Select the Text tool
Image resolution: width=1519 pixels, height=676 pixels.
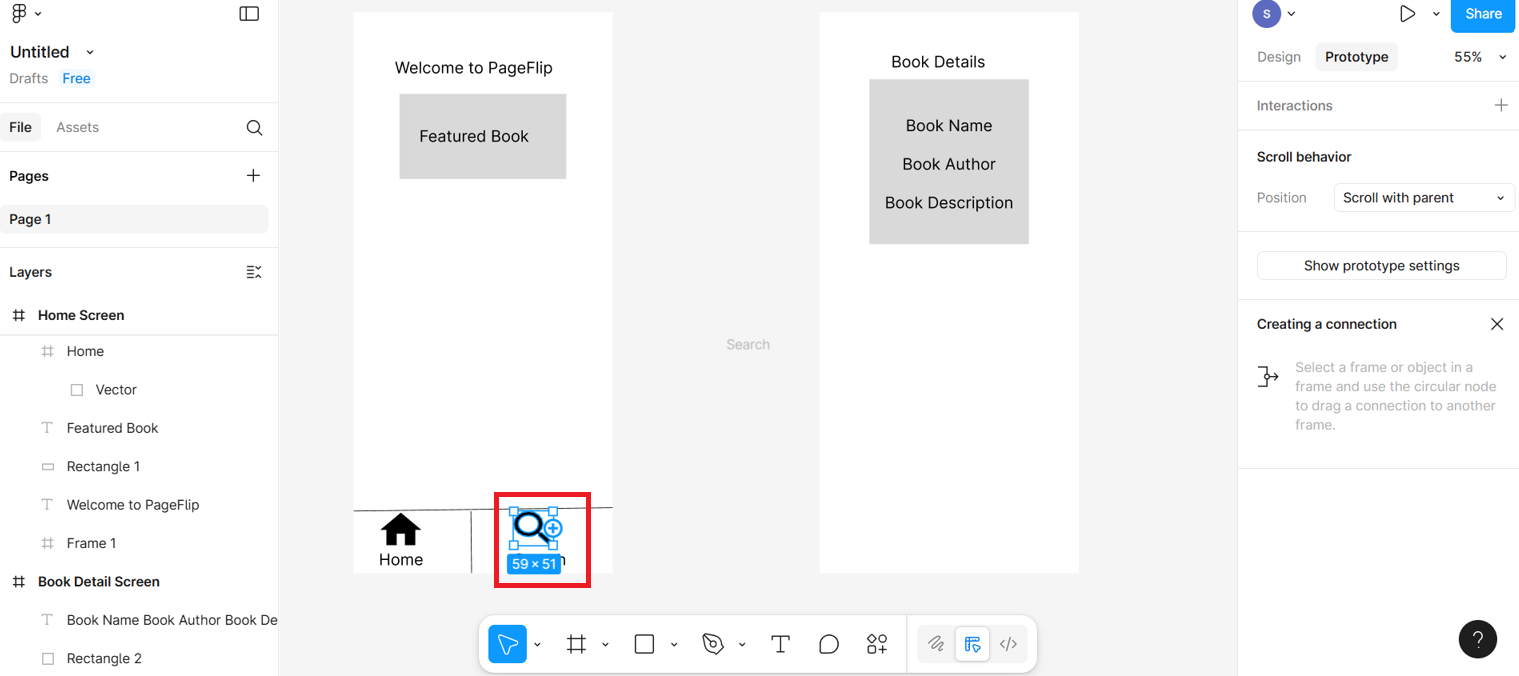[780, 645]
